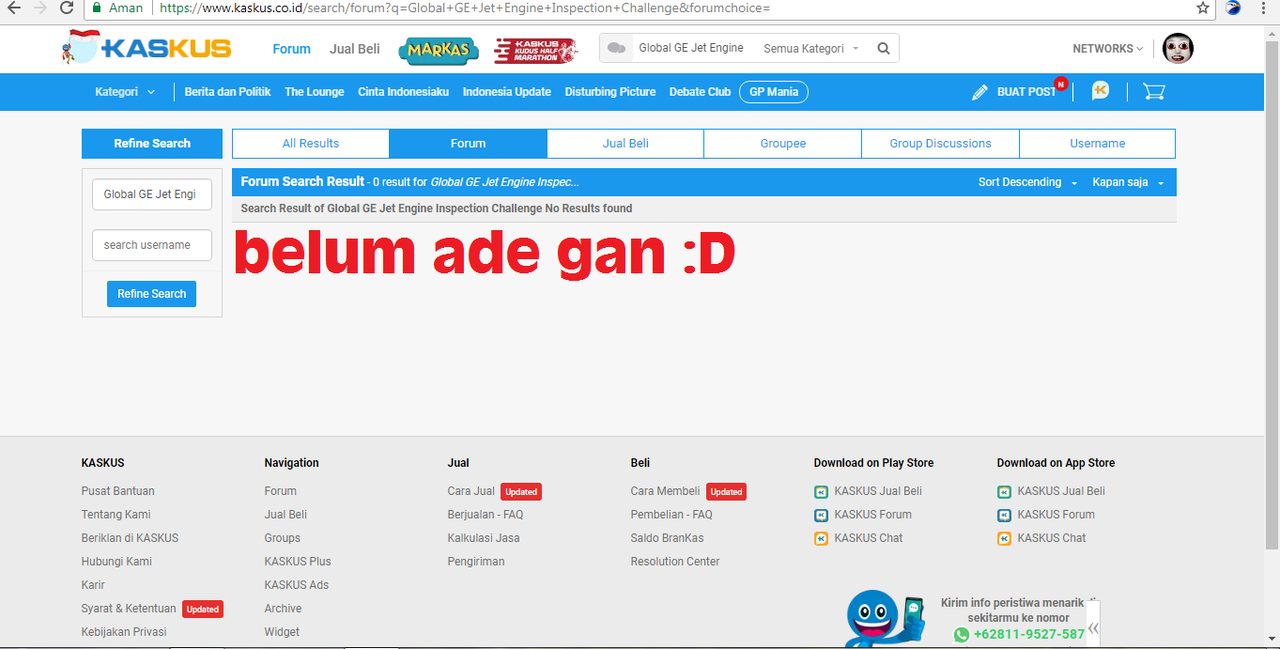Go to The Lounge forum
This screenshot has height=649, width=1280.
pyautogui.click(x=314, y=92)
